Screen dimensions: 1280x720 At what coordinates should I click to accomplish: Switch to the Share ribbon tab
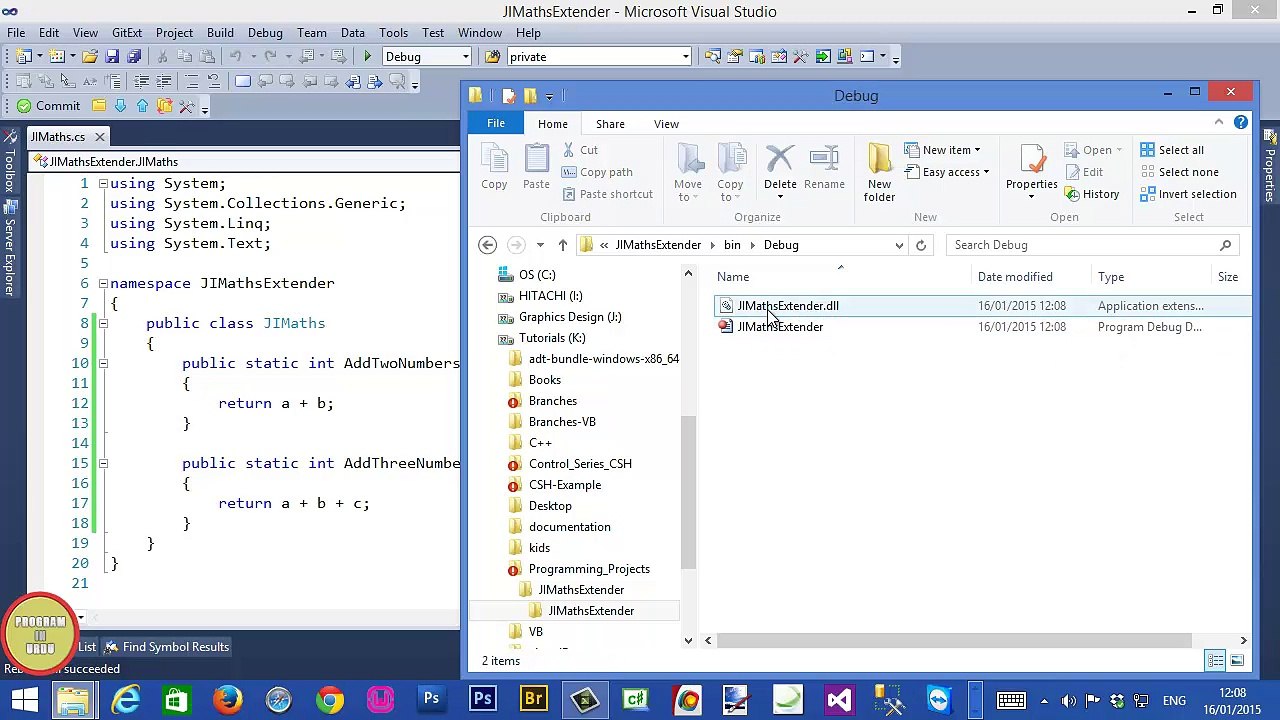coord(610,124)
